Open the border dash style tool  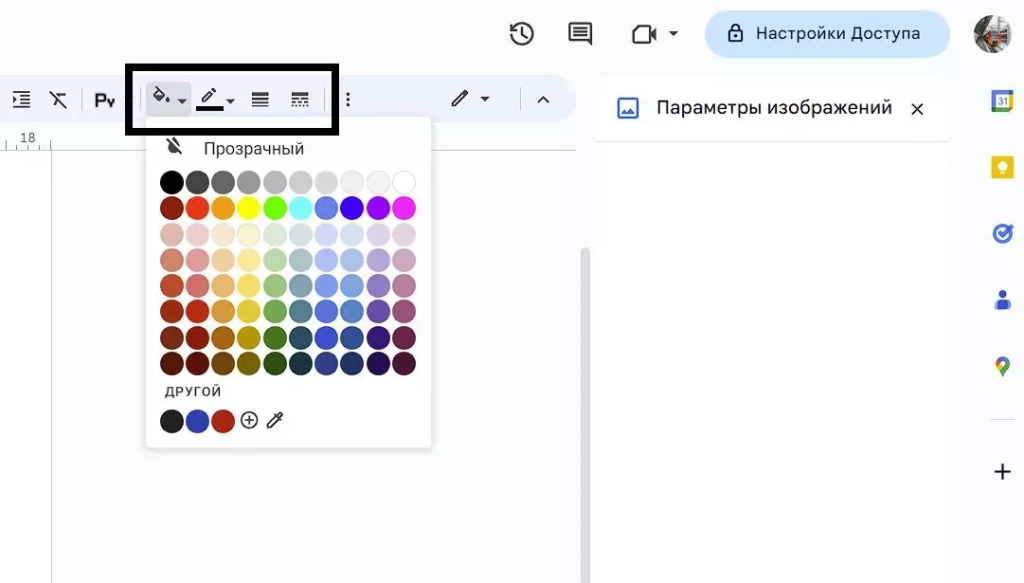(x=300, y=99)
